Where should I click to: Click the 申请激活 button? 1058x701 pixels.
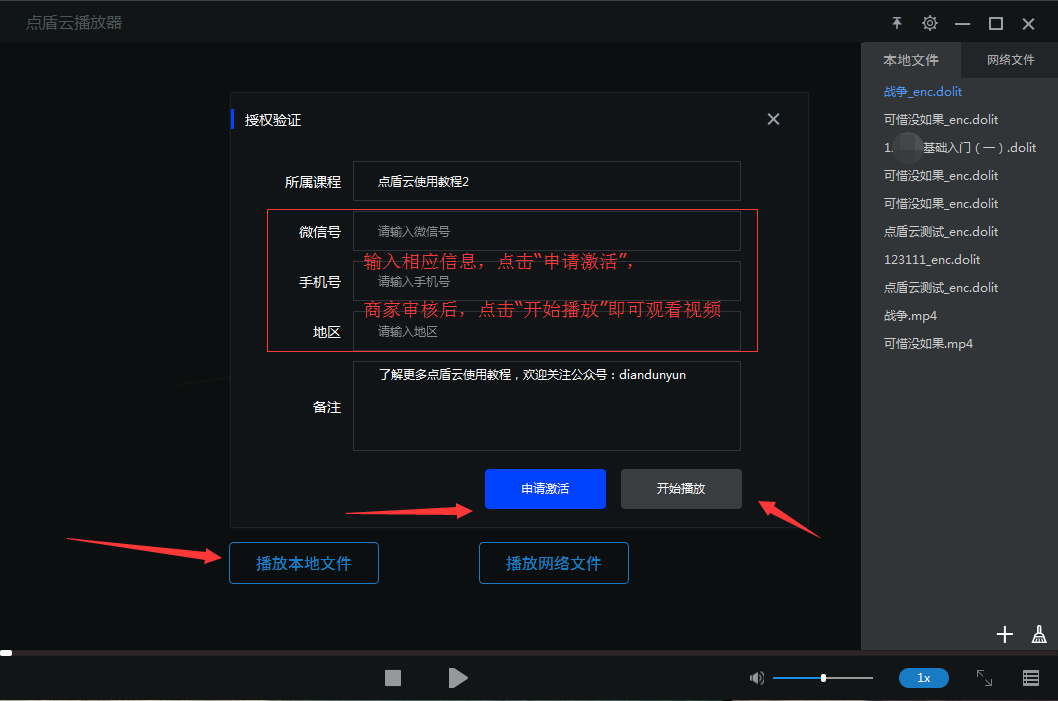tap(545, 489)
